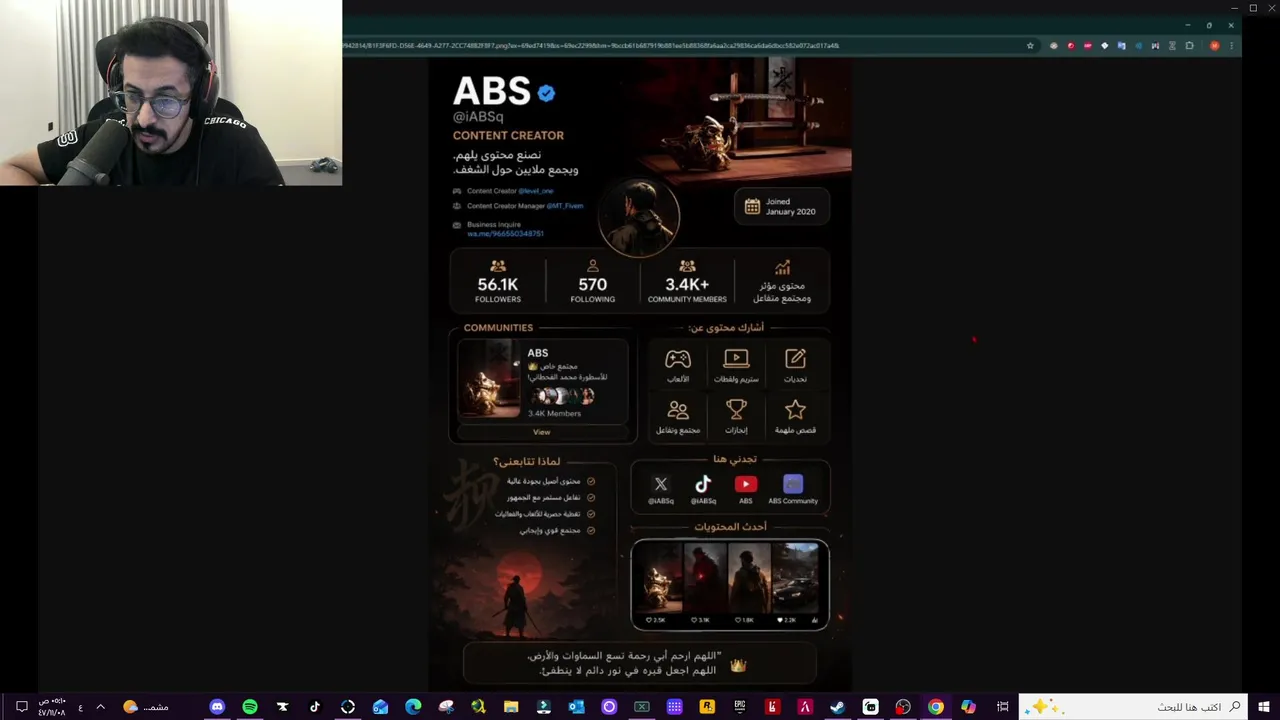This screenshot has height=720, width=1280.
Task: Open the weather widget in the taskbar
Action: coord(146,707)
